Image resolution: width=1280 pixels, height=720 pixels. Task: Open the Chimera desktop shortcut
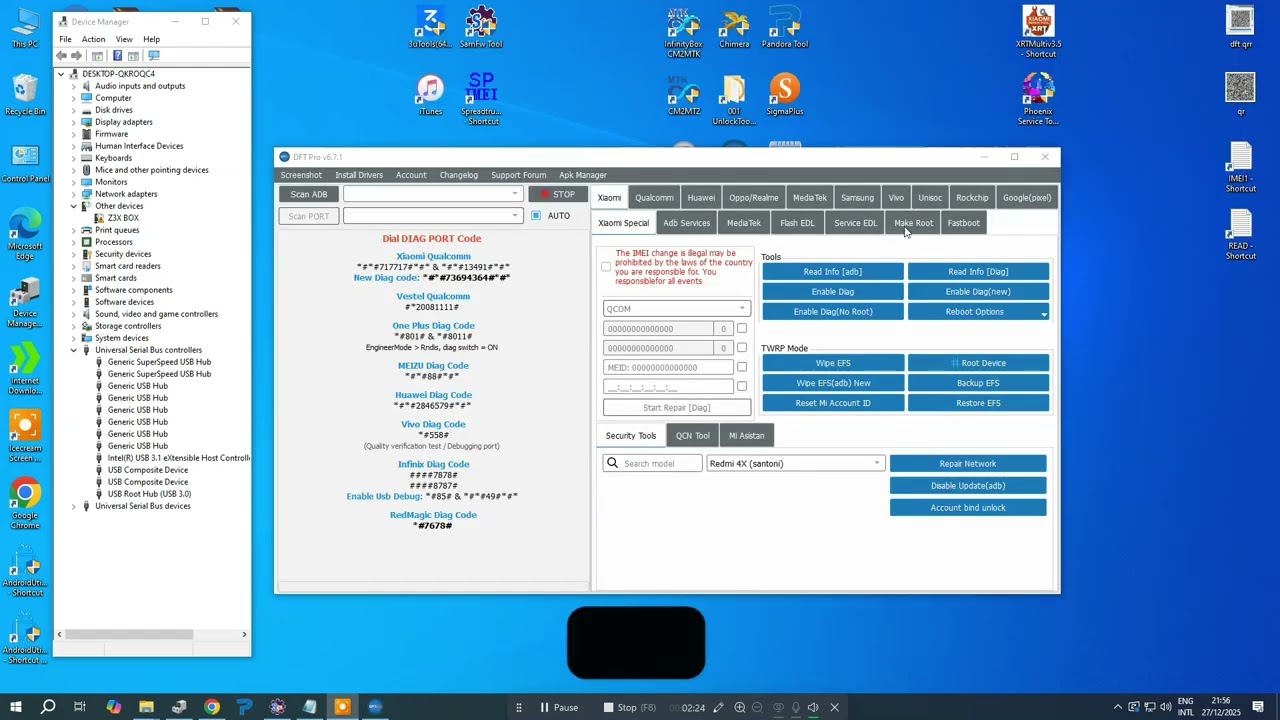(x=734, y=28)
